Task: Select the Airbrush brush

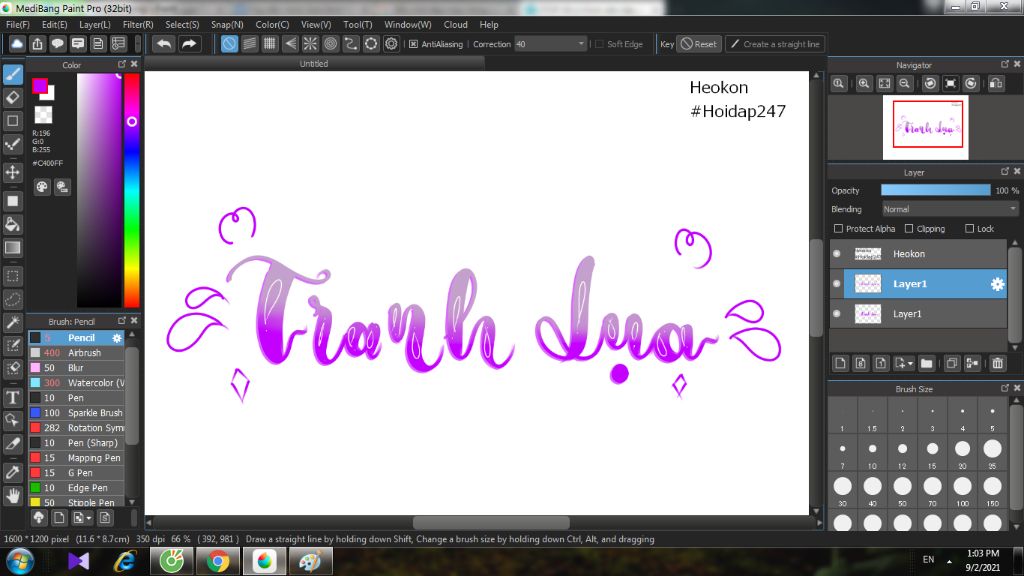Action: pos(76,353)
